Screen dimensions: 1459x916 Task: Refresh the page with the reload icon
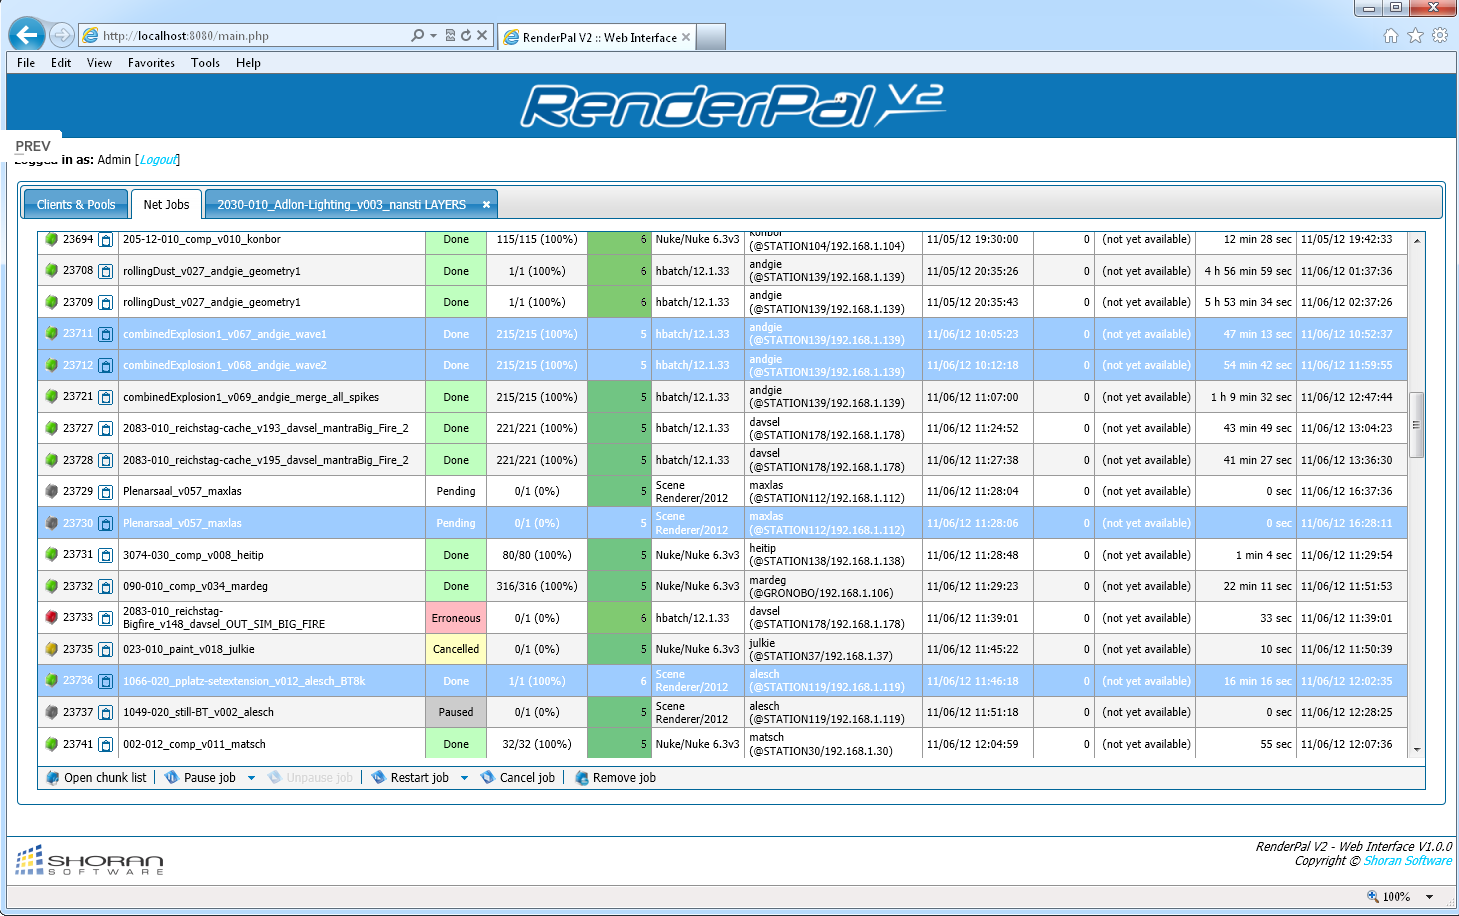(466, 35)
